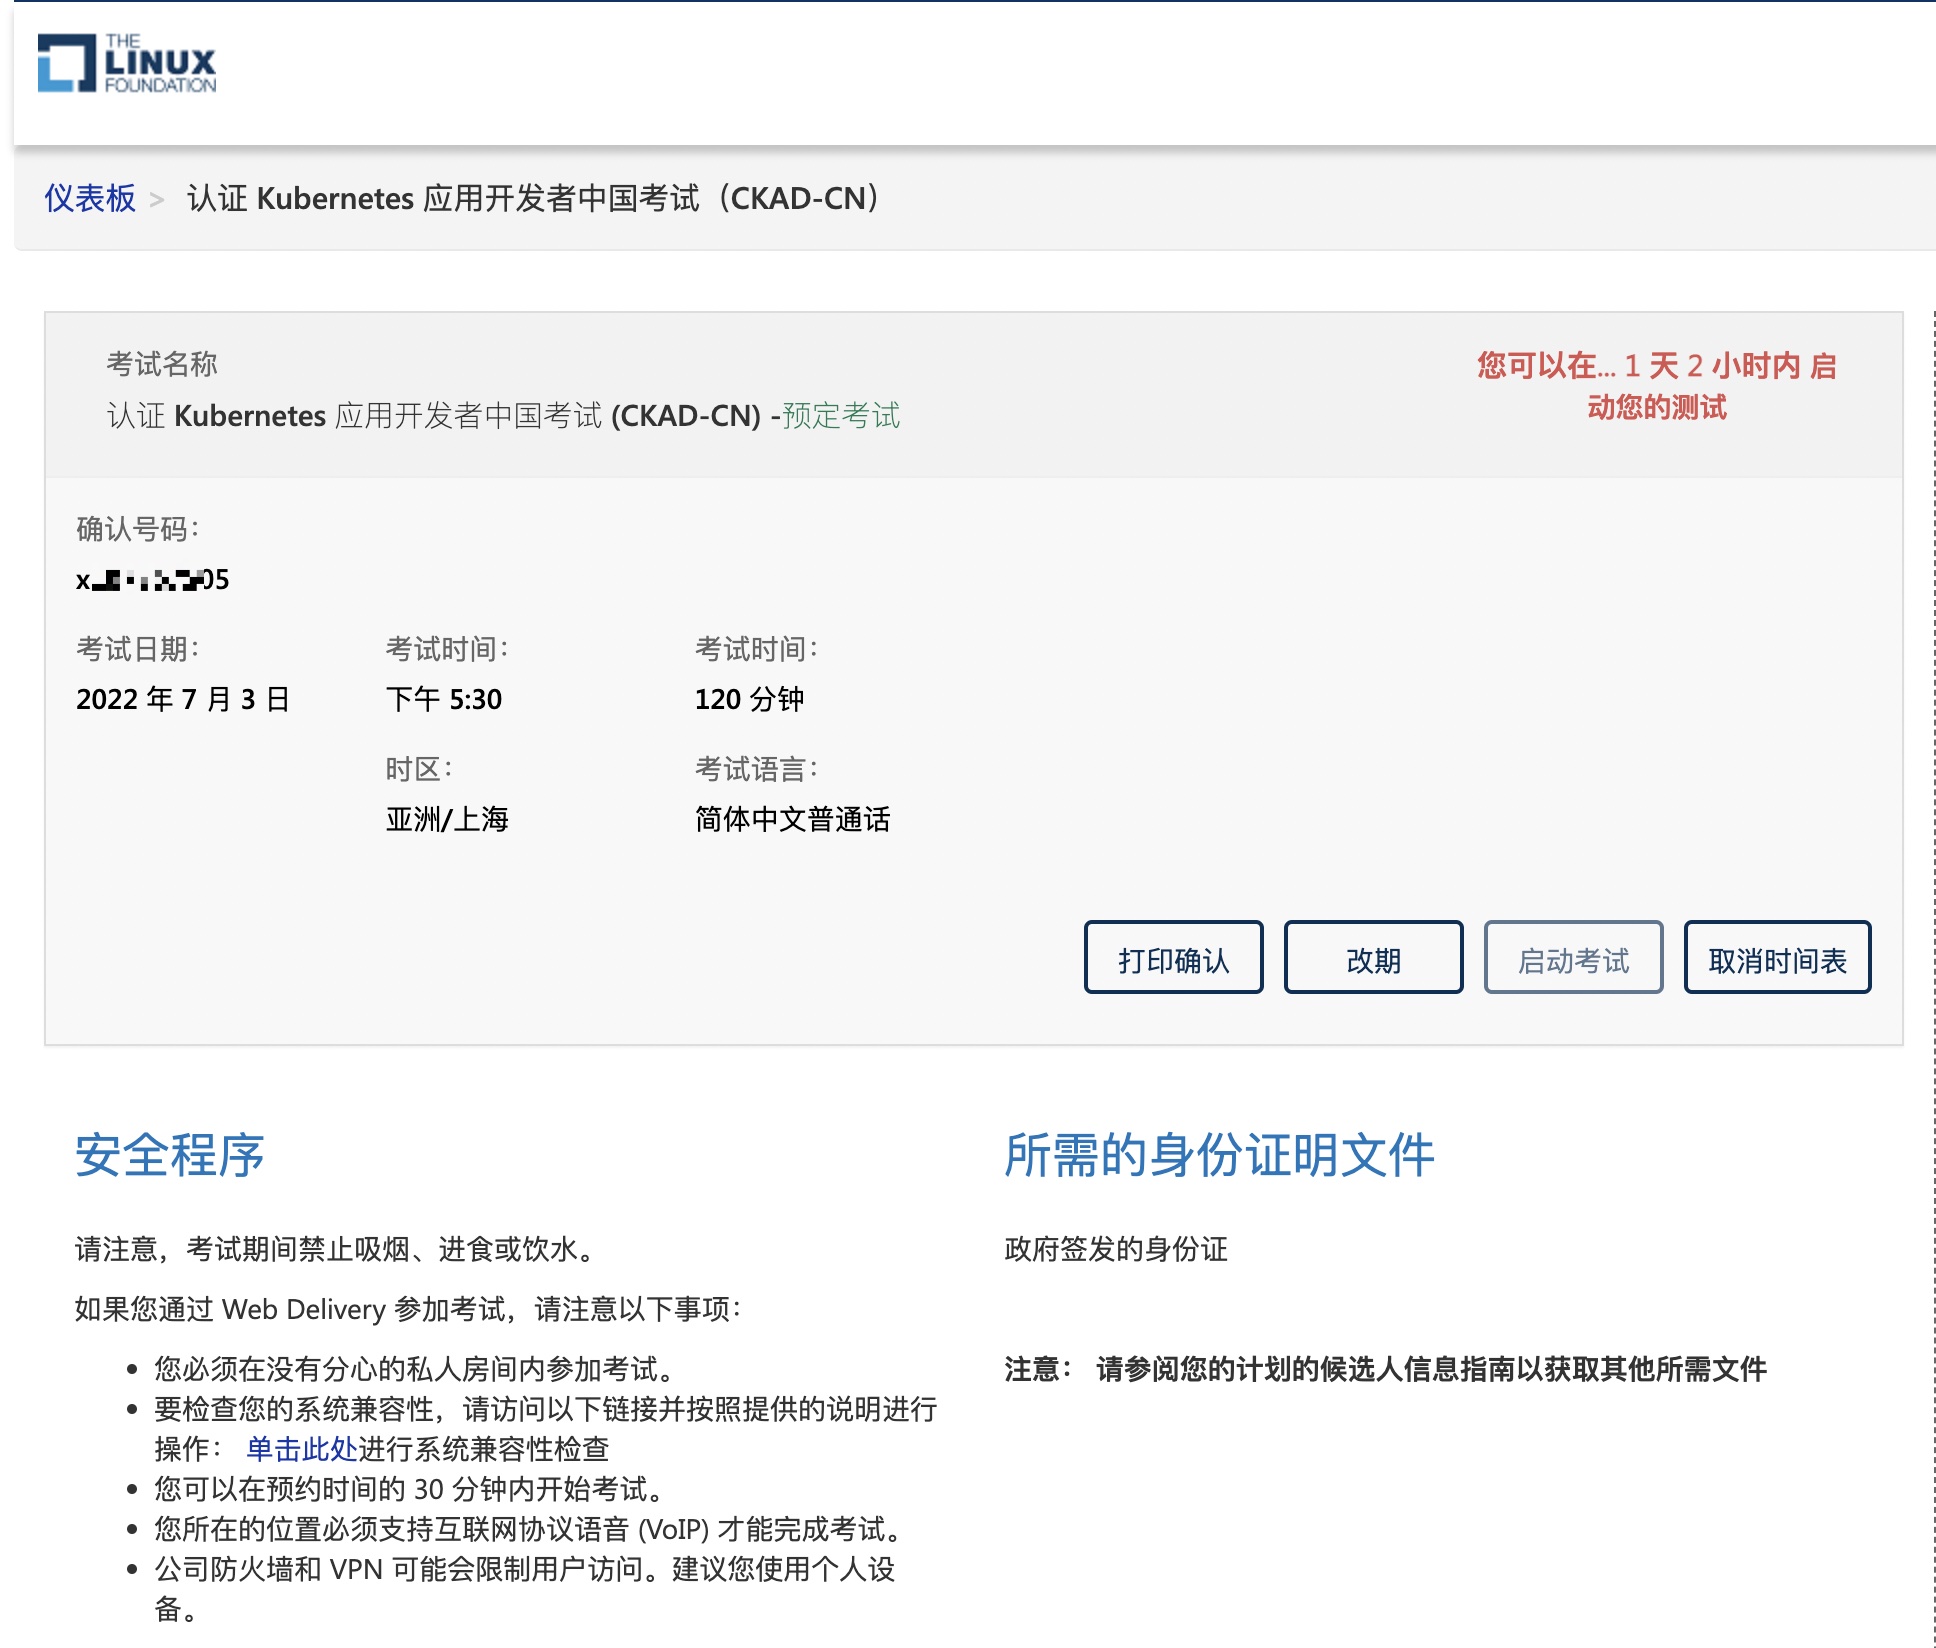
Task: Select the language value 简体中文普通话
Action: 793,819
